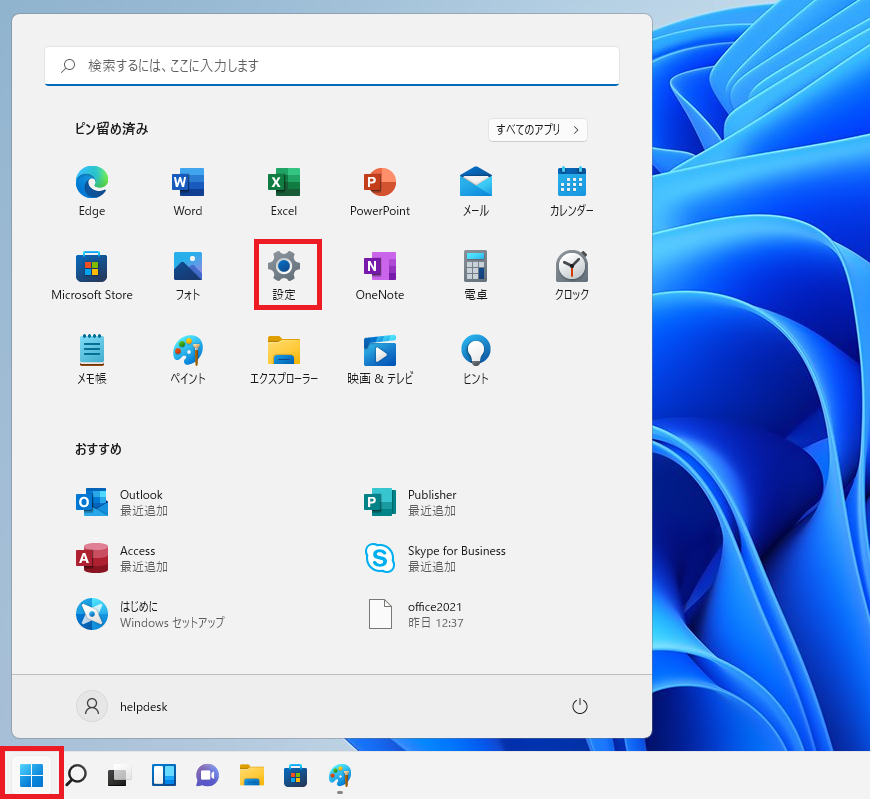
Task: Start PowerPoint from the Start menu
Action: (x=380, y=191)
